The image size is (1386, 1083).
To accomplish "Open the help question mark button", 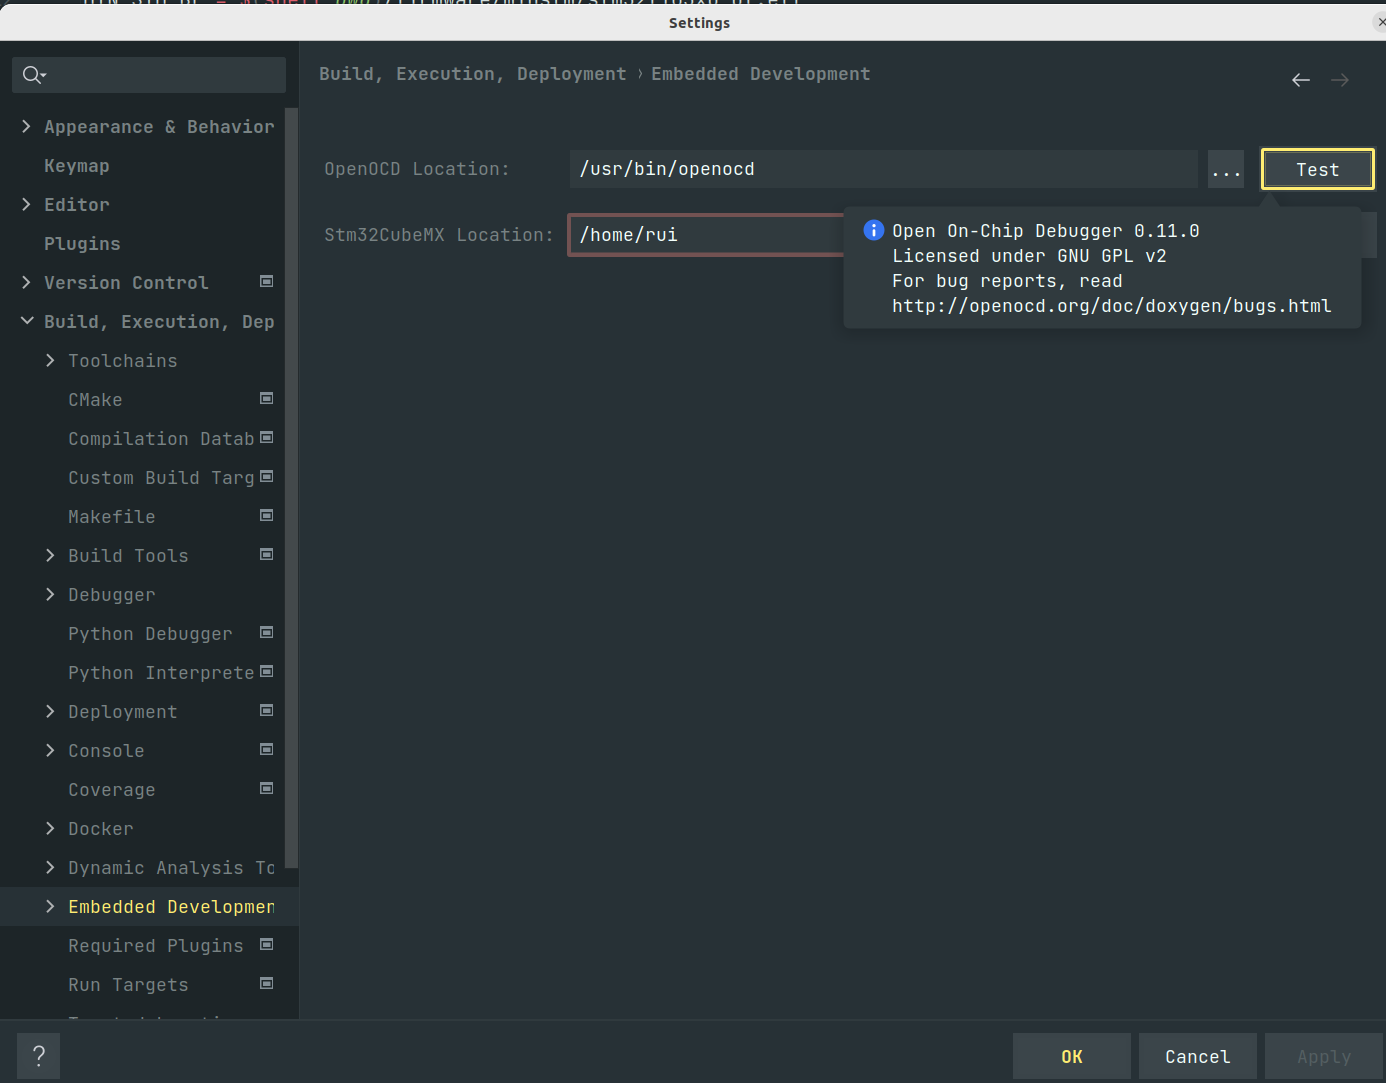I will pyautogui.click(x=39, y=1056).
